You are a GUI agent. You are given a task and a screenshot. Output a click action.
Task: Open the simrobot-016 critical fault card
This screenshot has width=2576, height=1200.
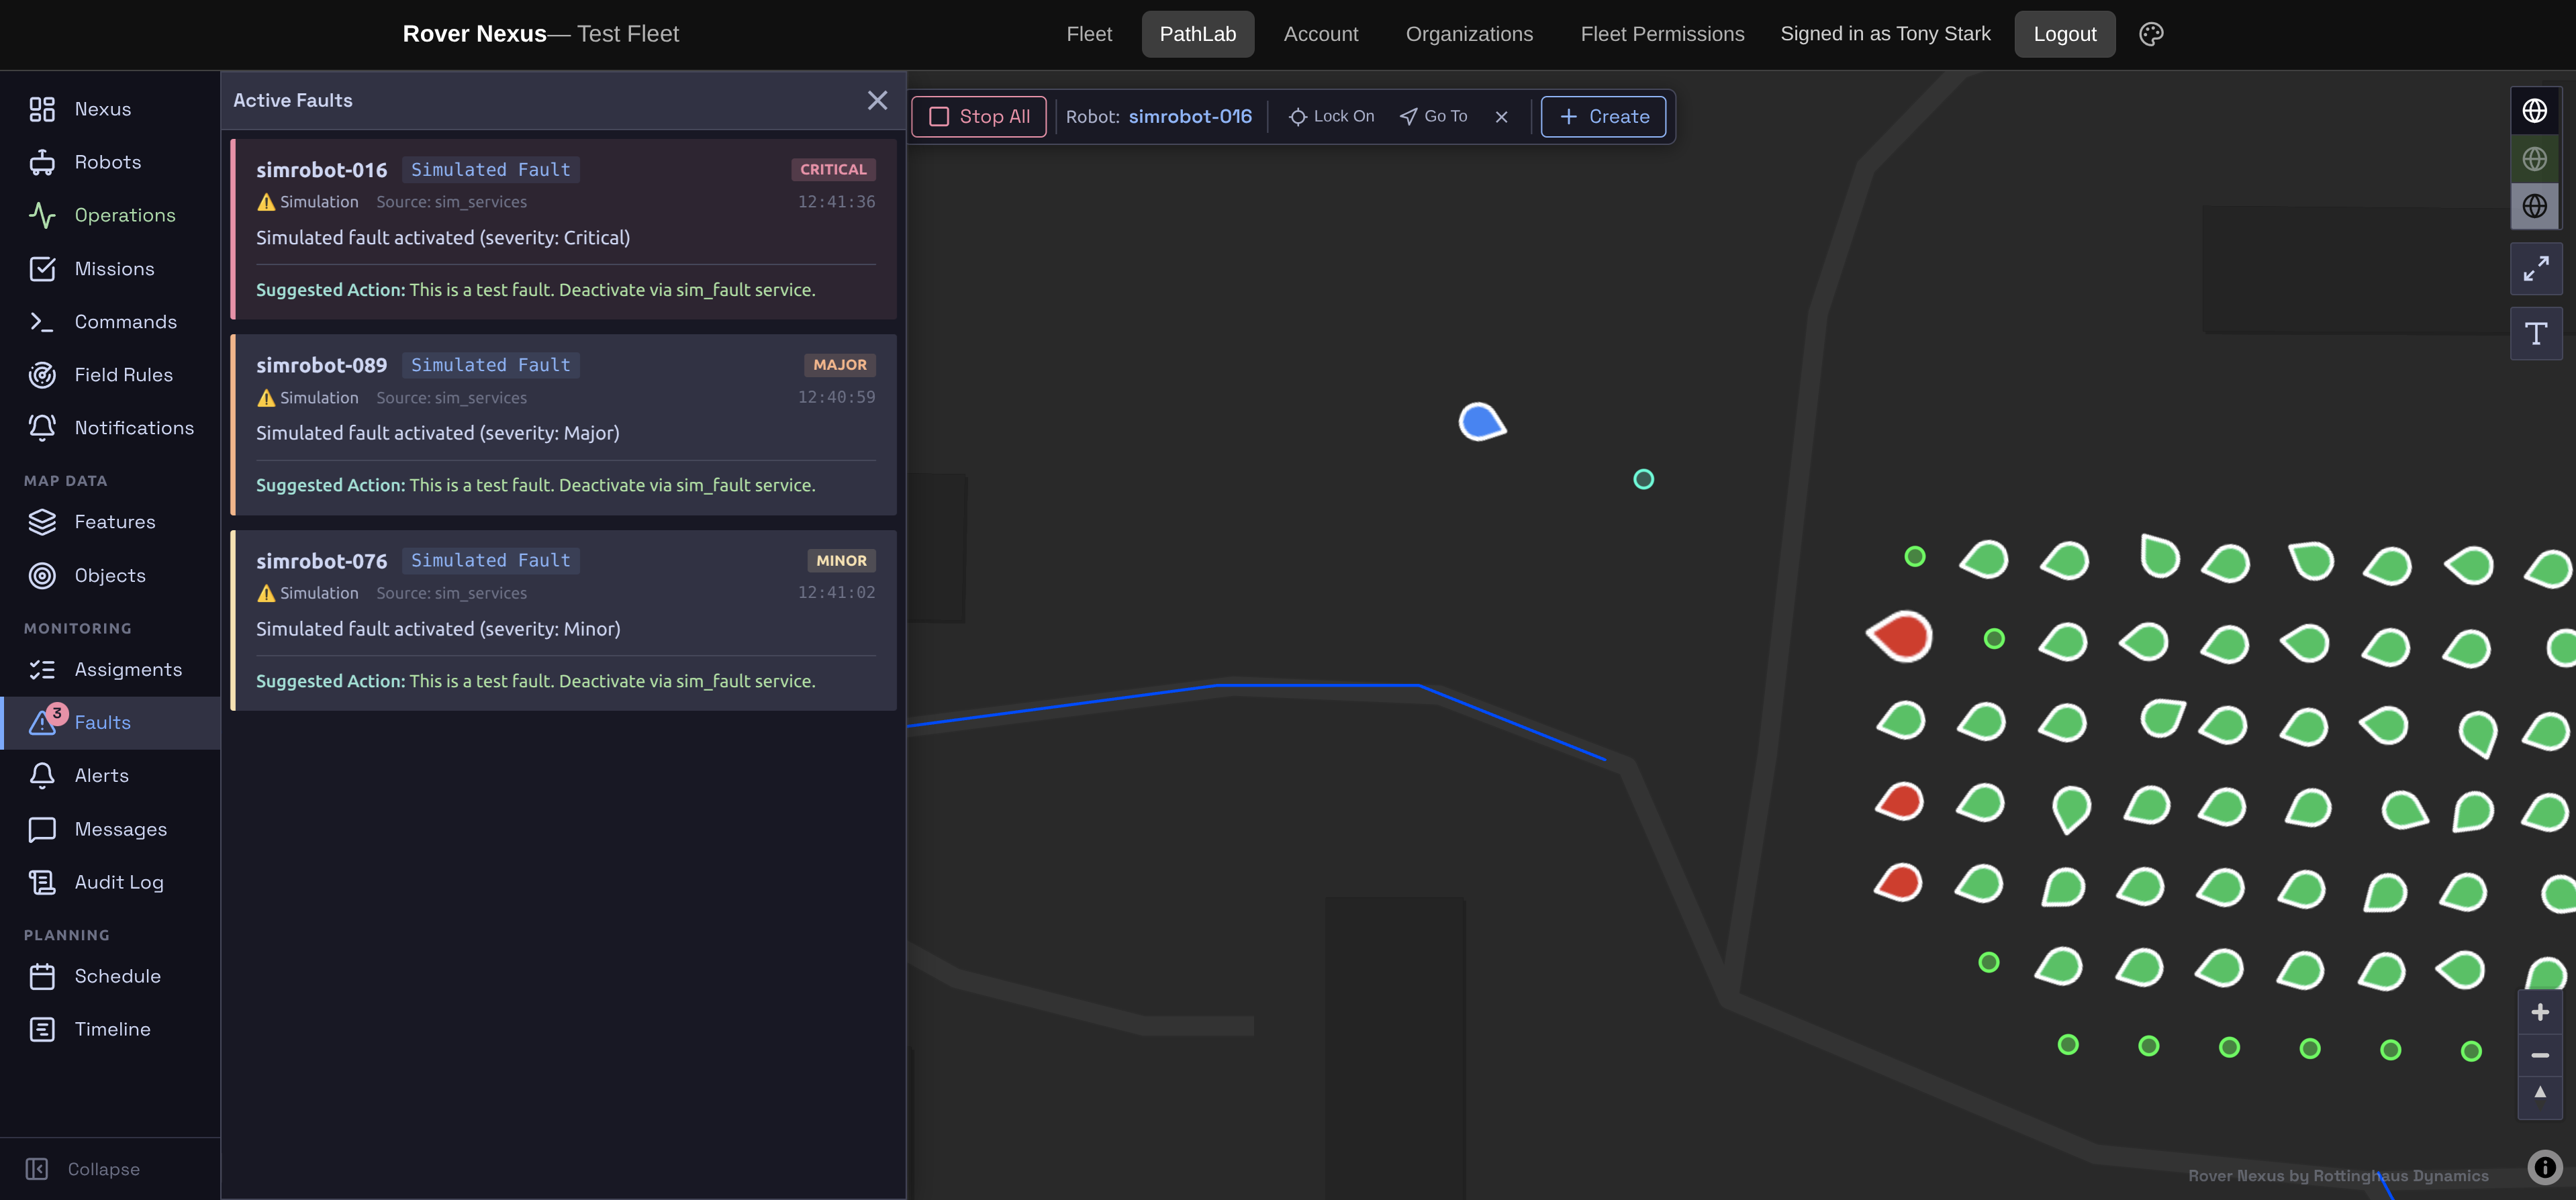(x=564, y=229)
